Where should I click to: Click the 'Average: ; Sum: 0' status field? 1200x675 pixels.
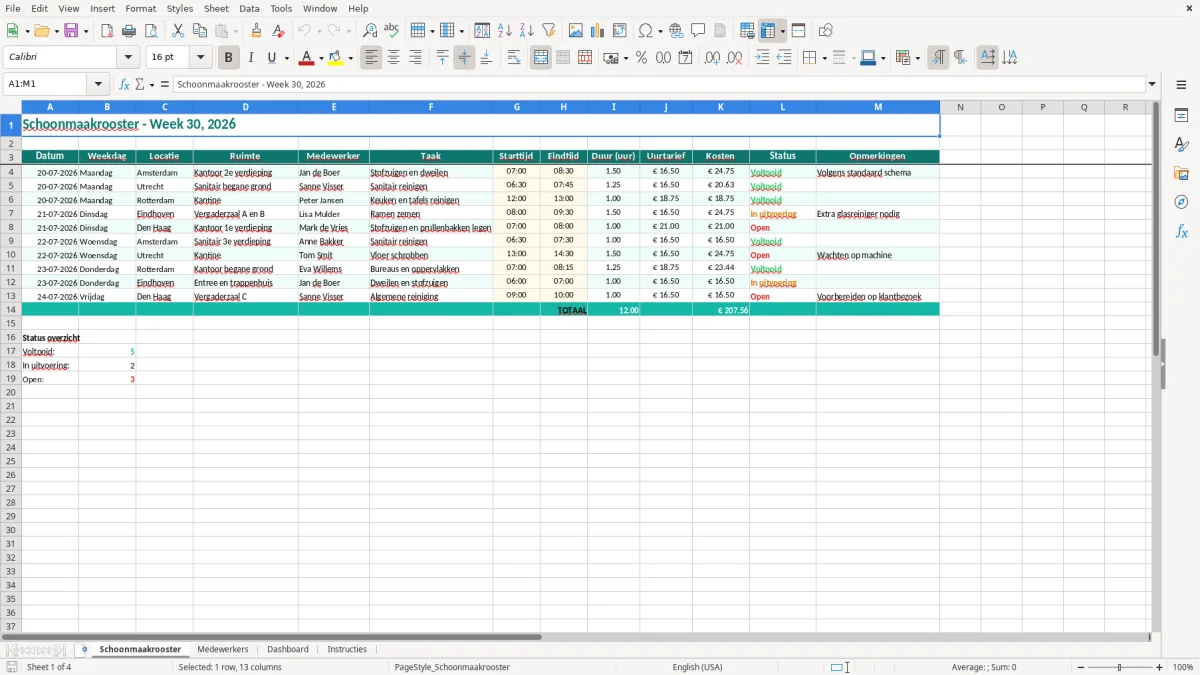click(x=984, y=667)
